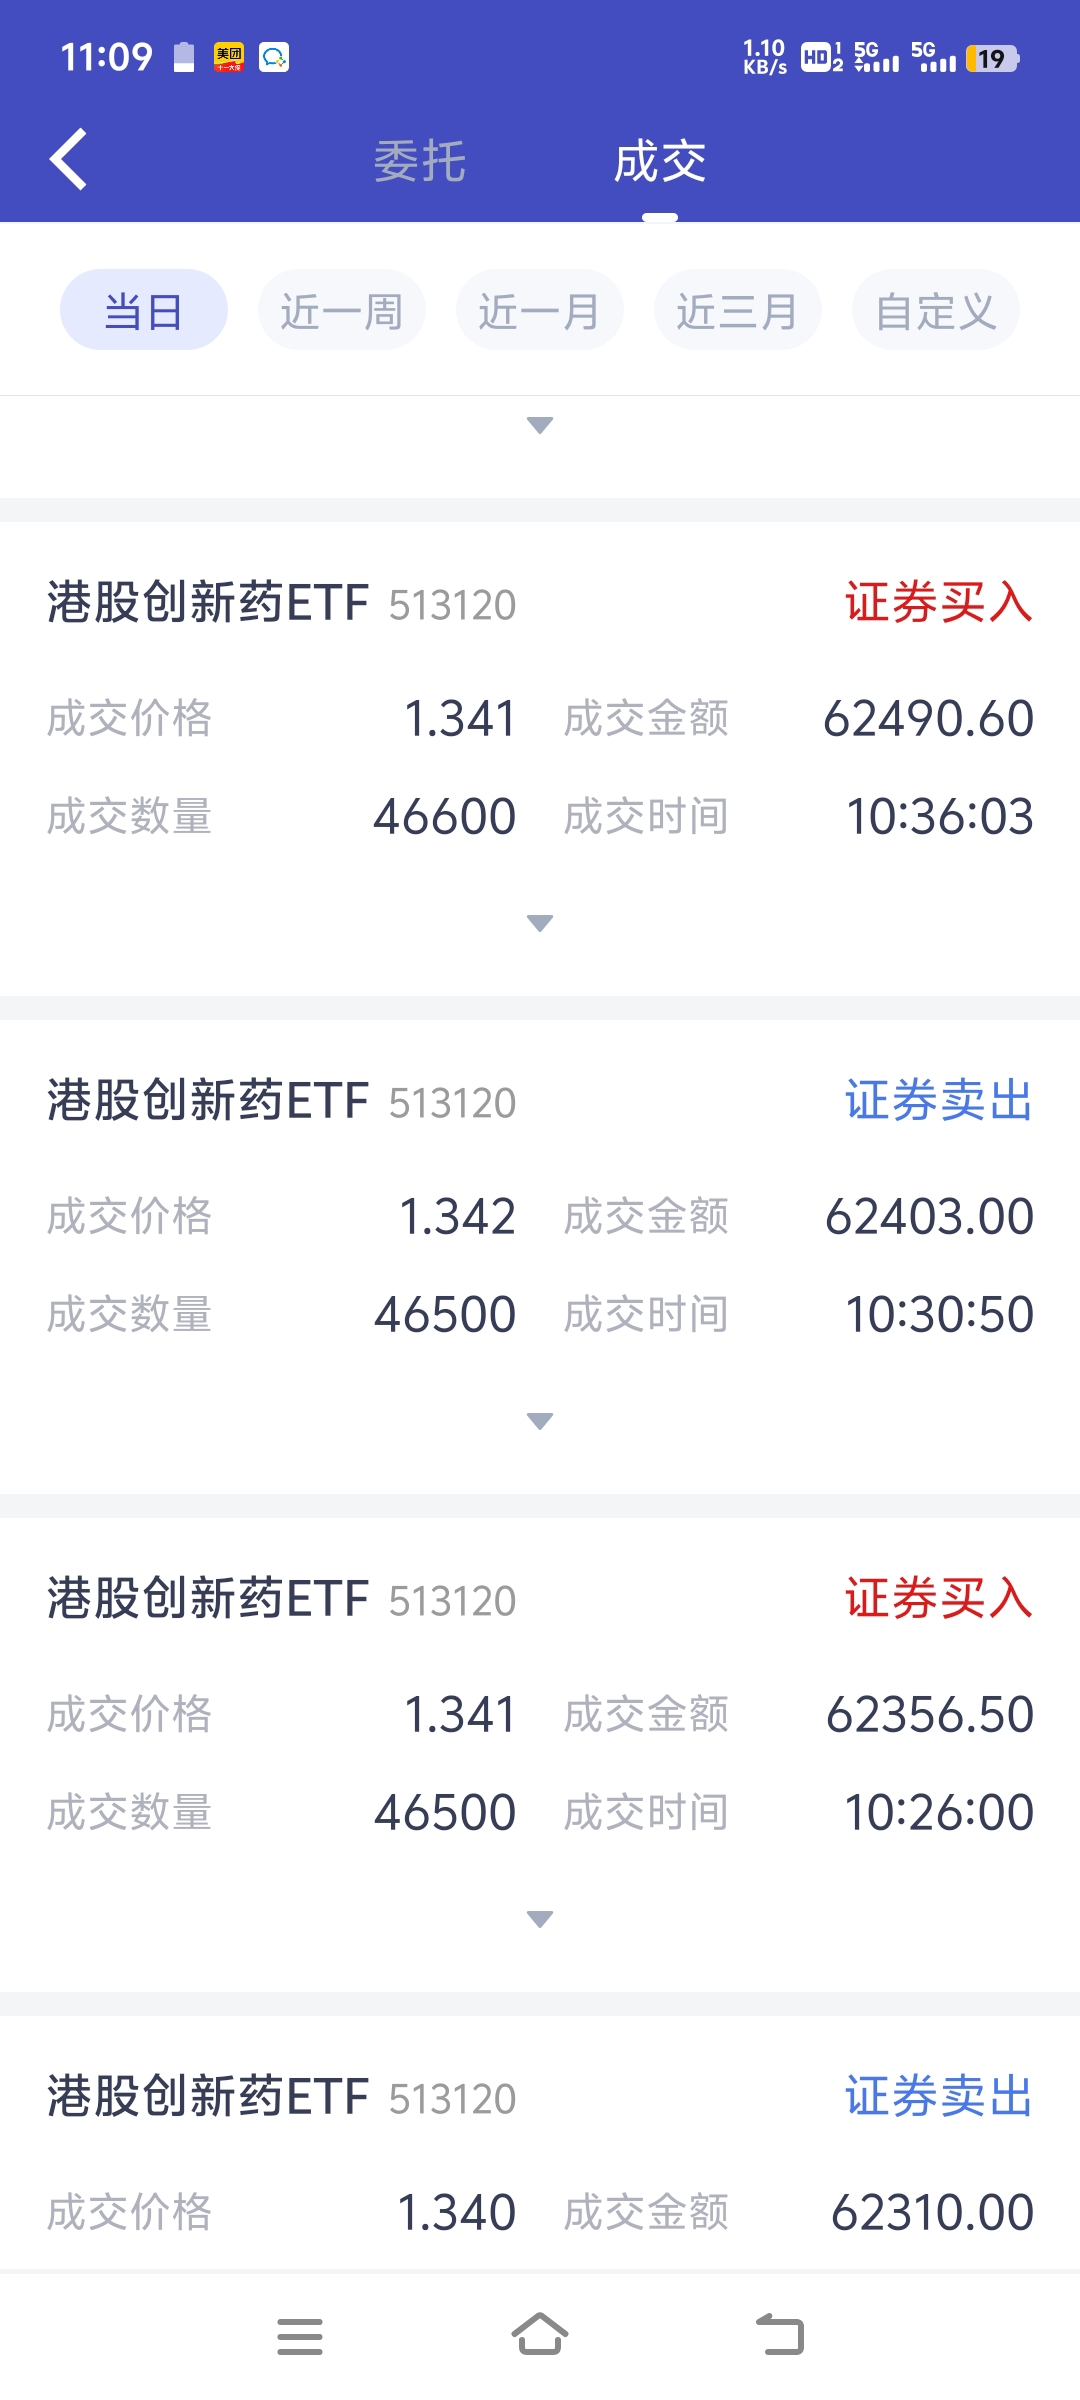The height and width of the screenshot is (2400, 1080).
Task: Switch to the 委托 tab
Action: coord(420,161)
